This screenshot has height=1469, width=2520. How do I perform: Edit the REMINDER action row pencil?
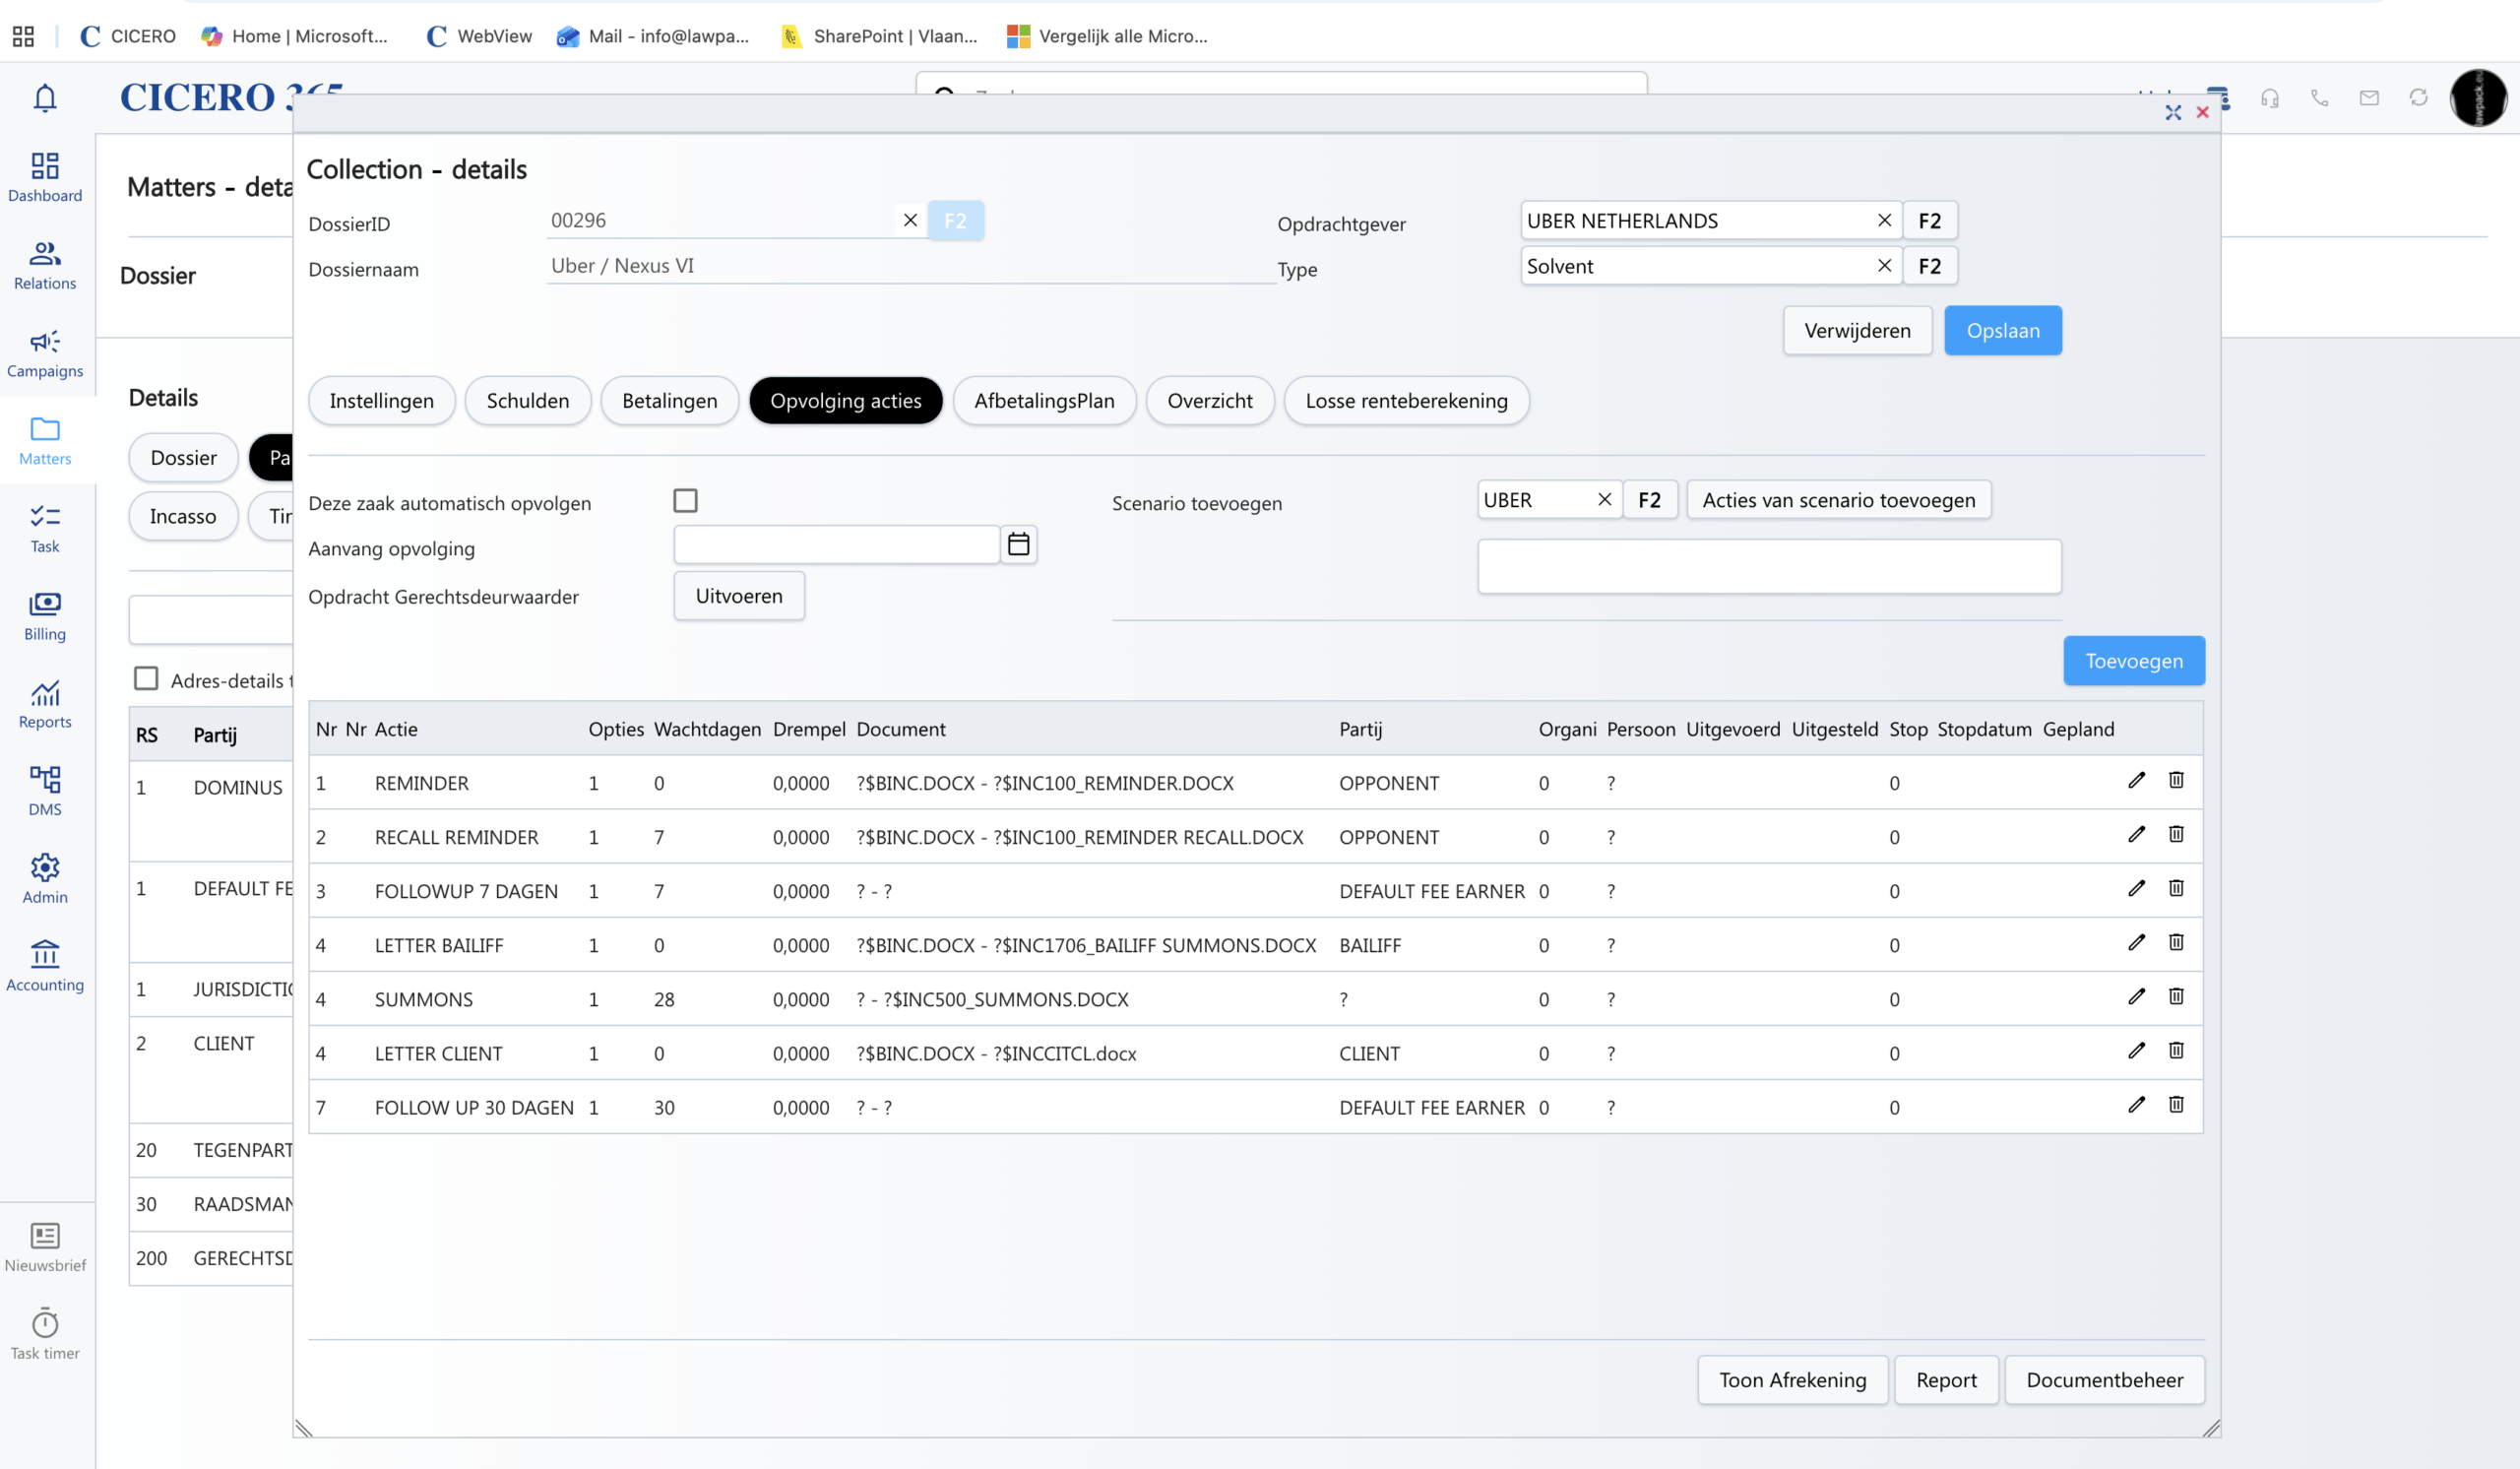tap(2136, 780)
